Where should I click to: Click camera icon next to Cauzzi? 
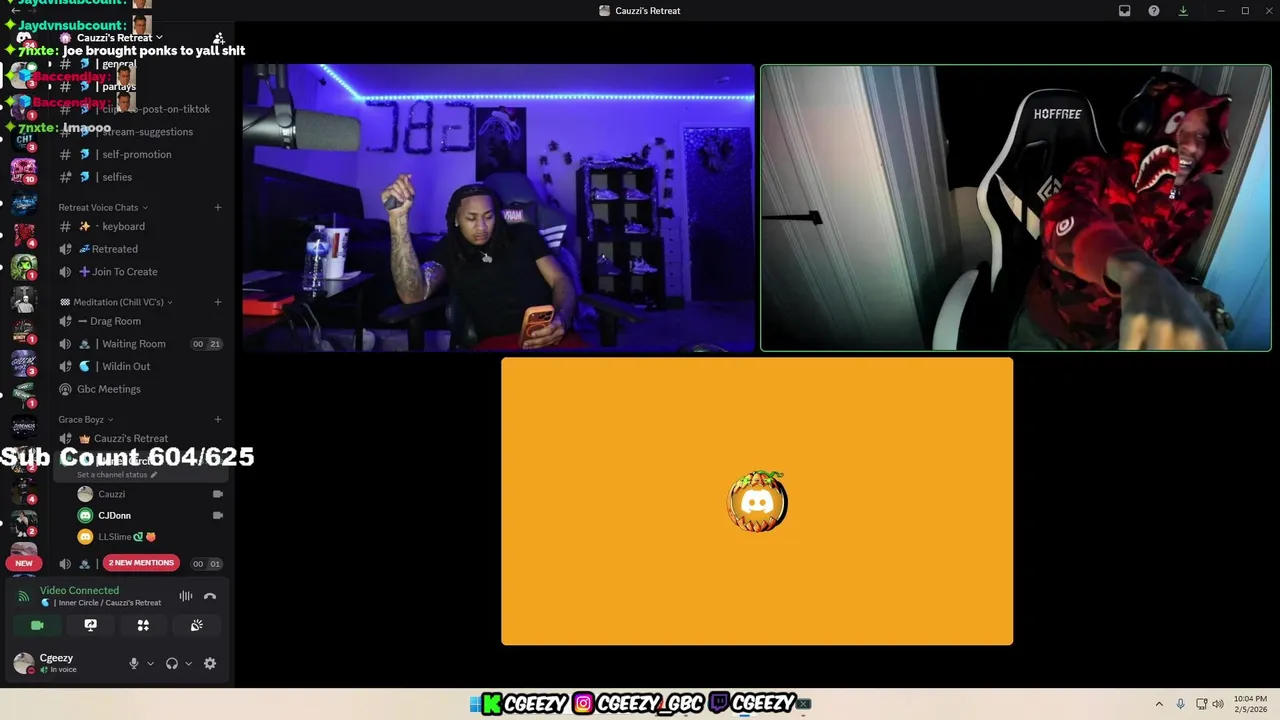tap(217, 494)
